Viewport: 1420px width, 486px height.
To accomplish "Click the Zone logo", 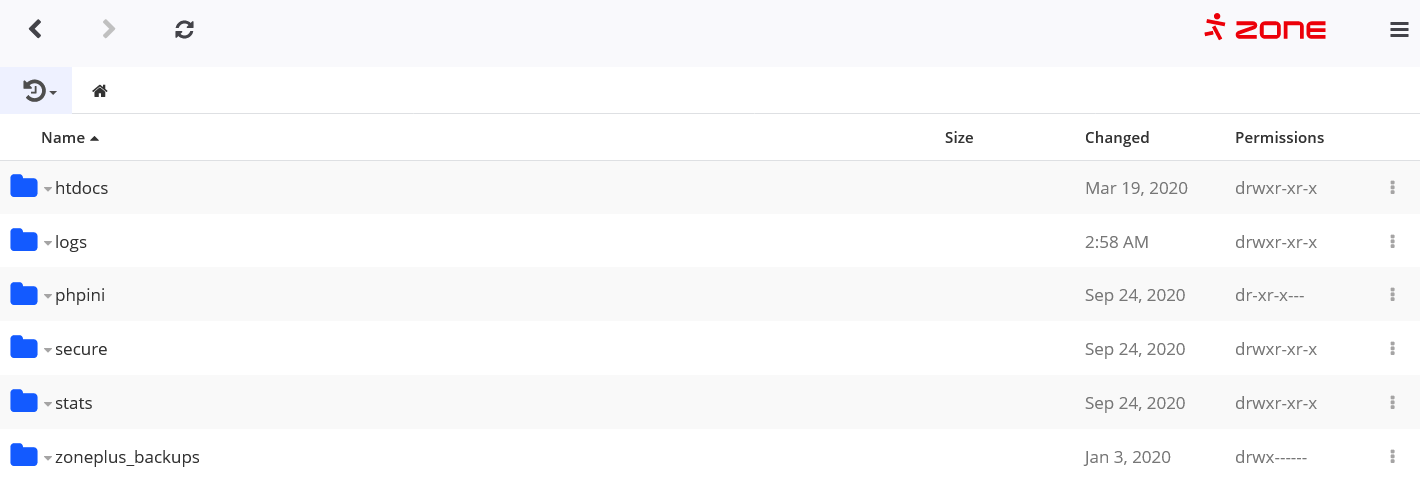I will pyautogui.click(x=1265, y=28).
